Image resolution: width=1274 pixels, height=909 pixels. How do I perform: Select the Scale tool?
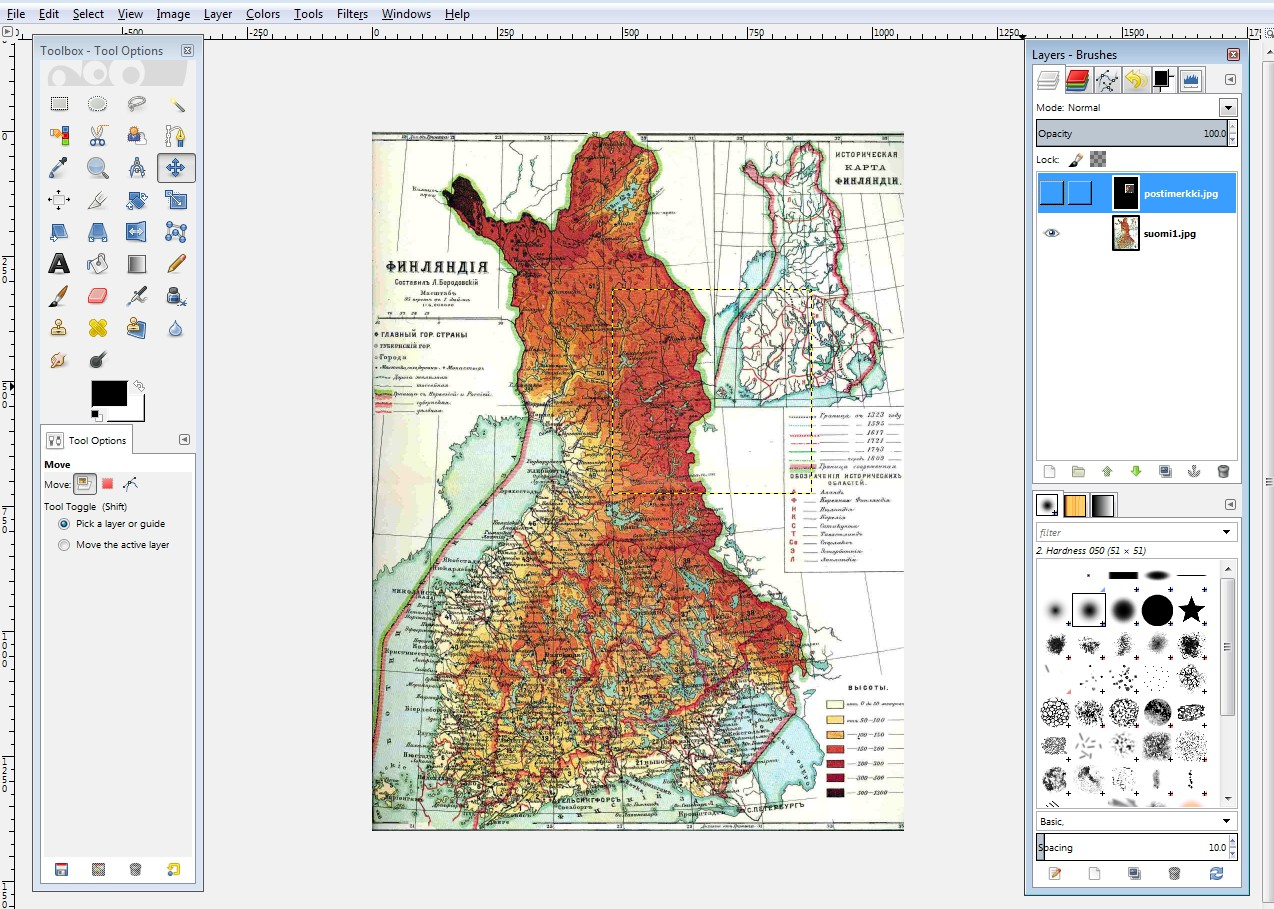click(176, 200)
